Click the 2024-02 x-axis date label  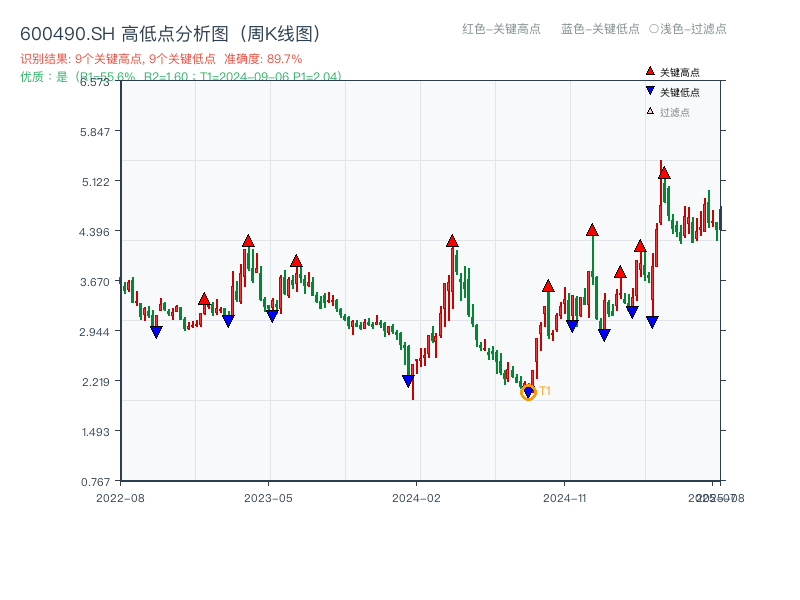pyautogui.click(x=416, y=498)
